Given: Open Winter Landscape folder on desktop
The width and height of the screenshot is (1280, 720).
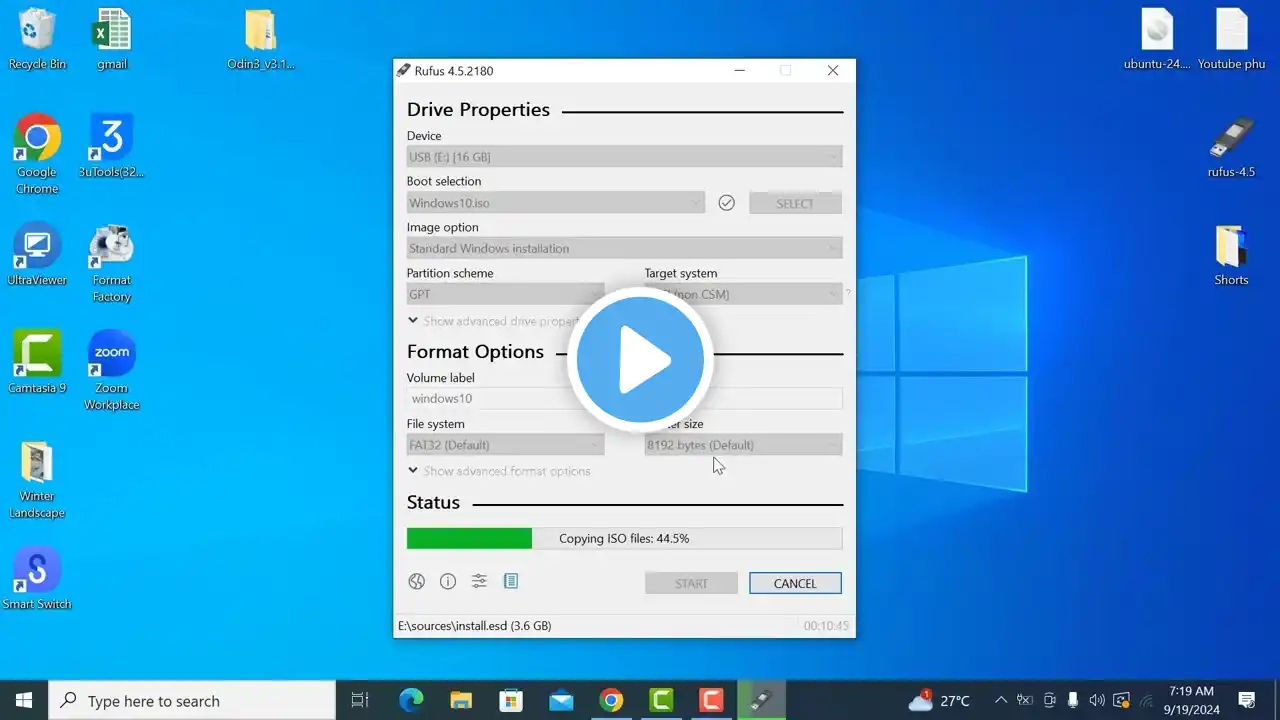Looking at the screenshot, I should click(x=37, y=480).
